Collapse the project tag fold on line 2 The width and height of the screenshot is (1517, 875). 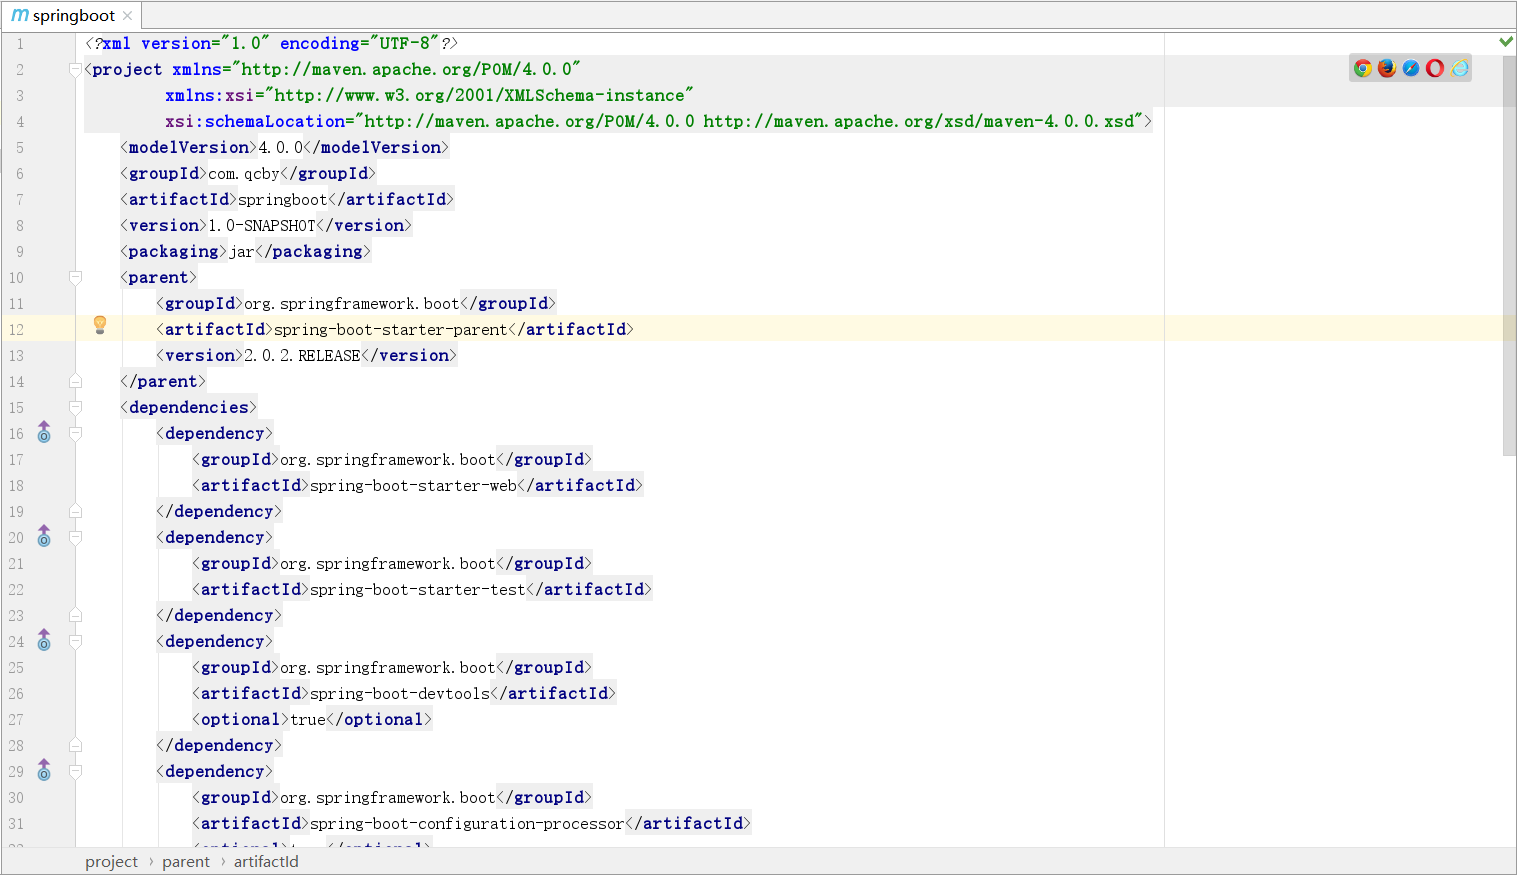tap(75, 70)
